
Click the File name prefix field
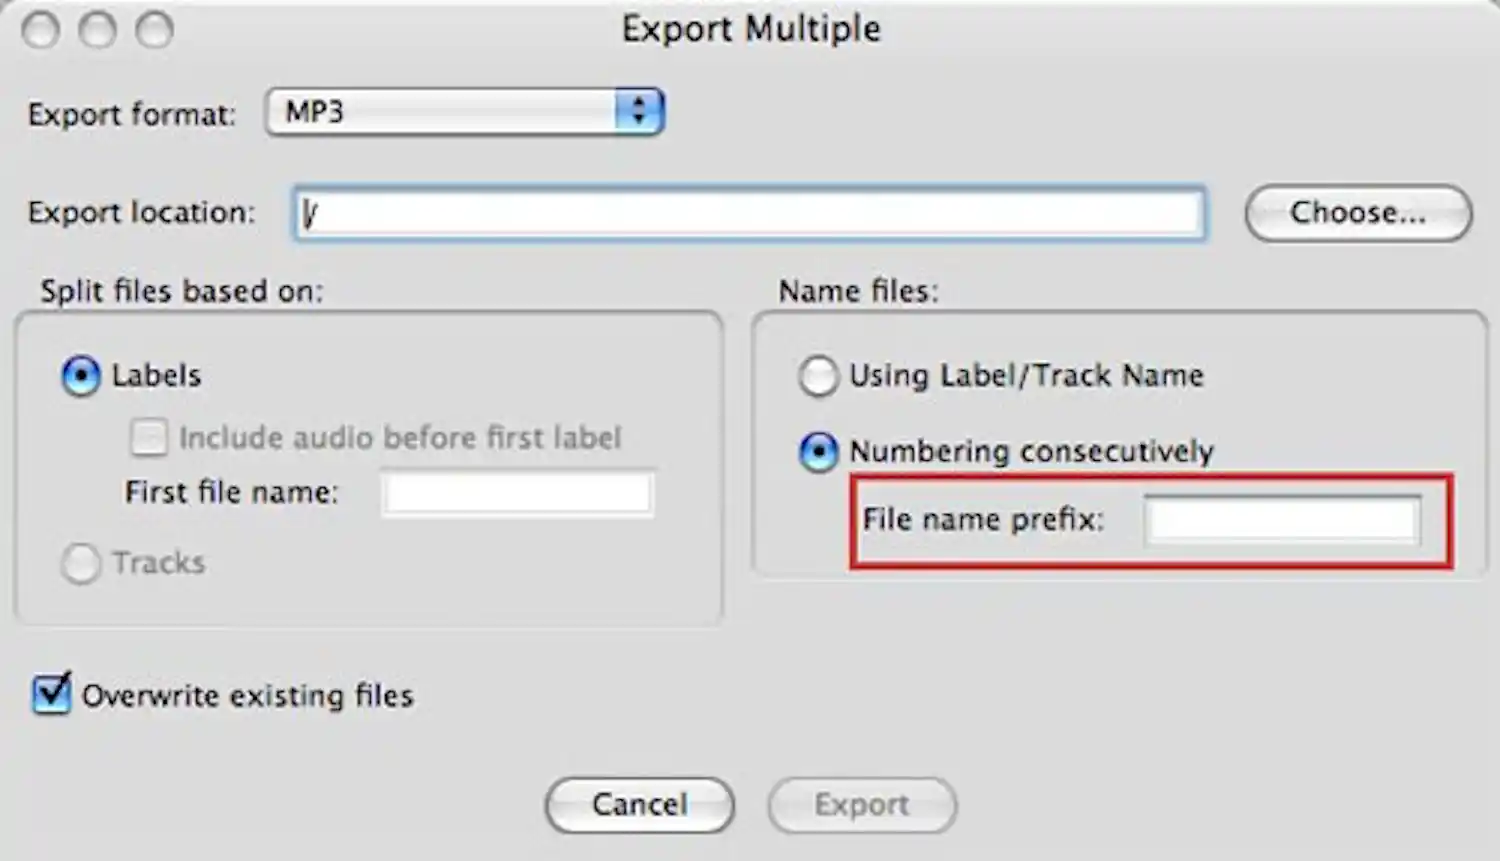coord(1283,520)
